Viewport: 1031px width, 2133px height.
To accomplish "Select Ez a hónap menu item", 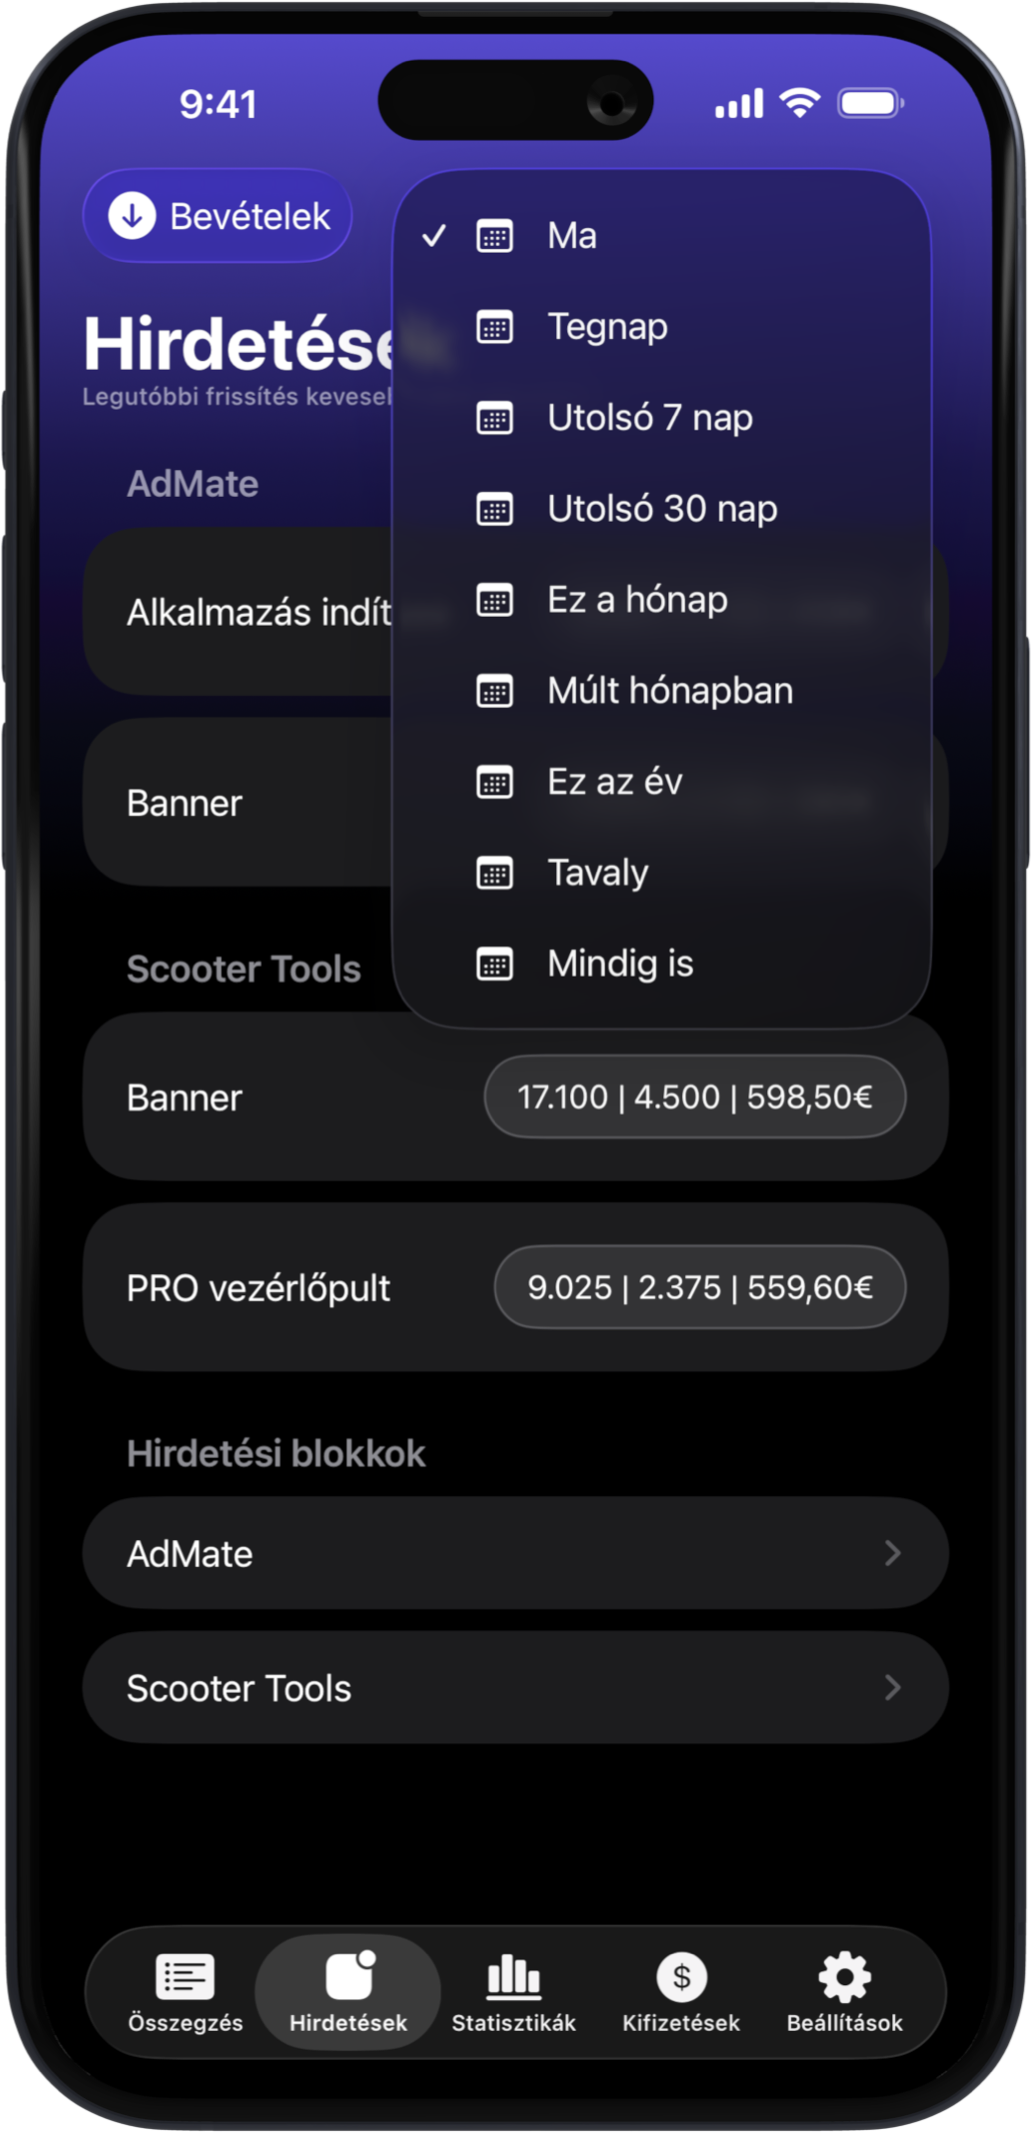I will click(x=637, y=600).
